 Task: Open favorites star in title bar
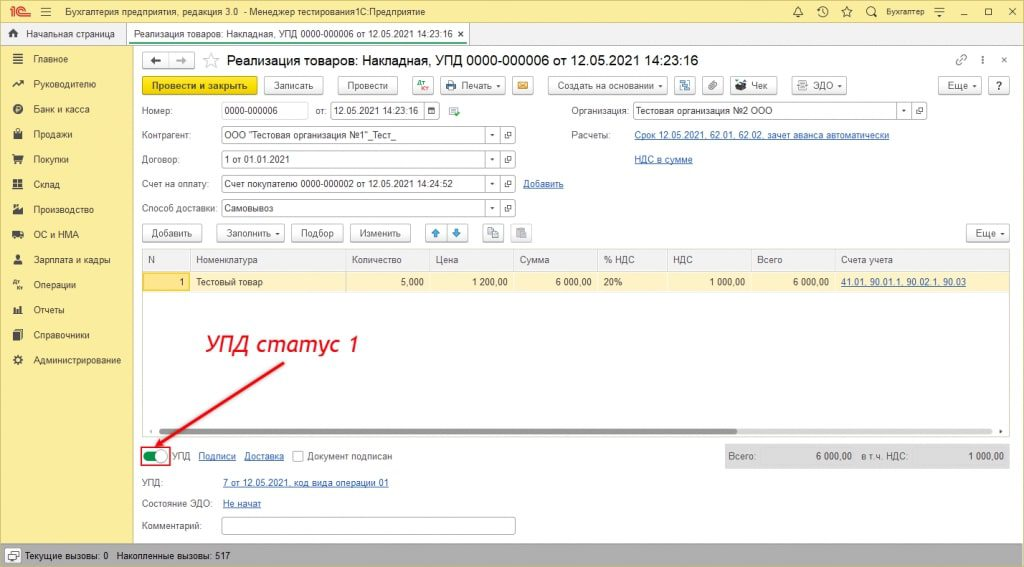coord(847,12)
